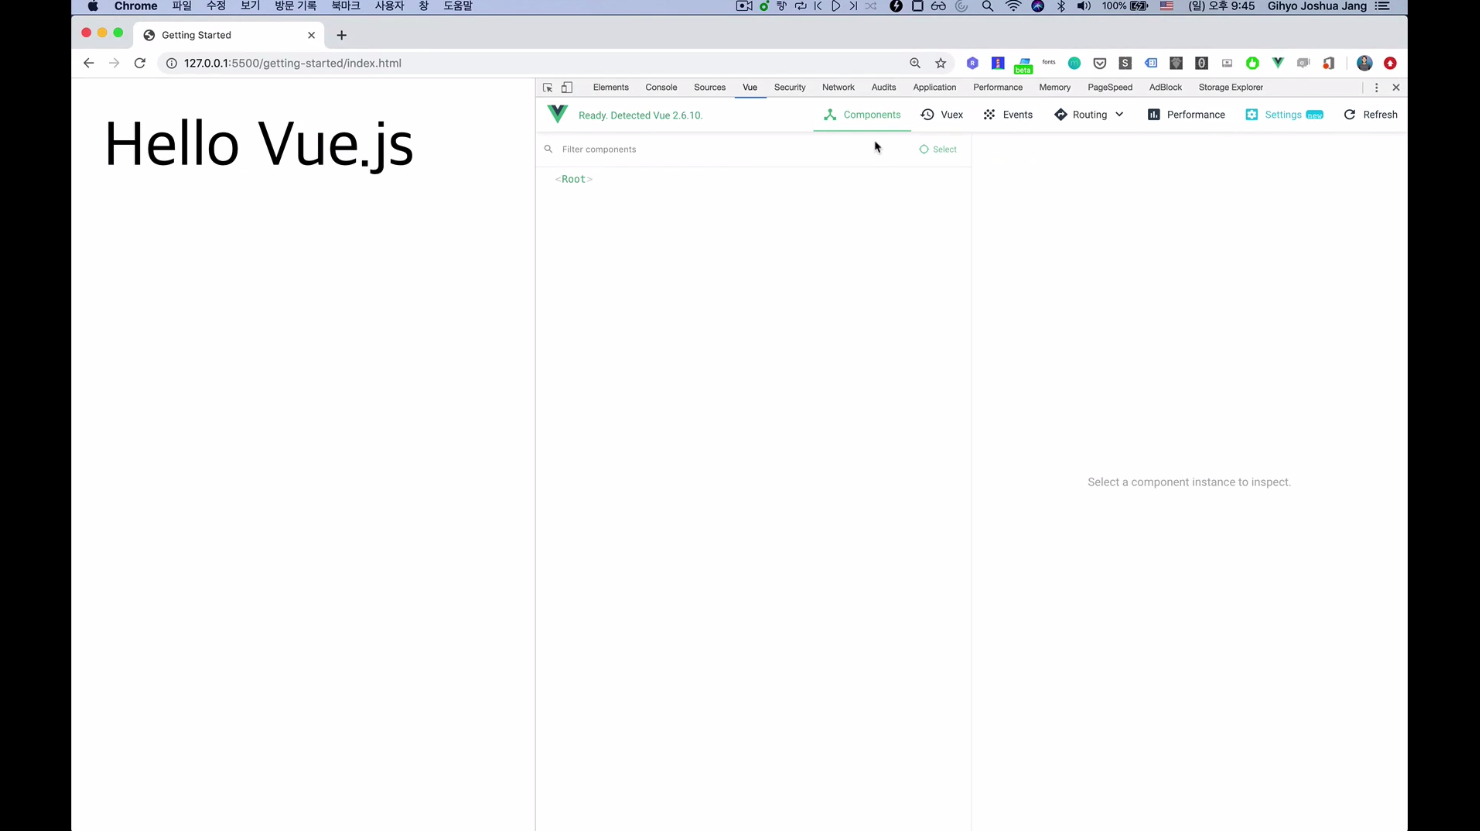Open the Vuex history tab
The image size is (1481, 831).
point(942,115)
